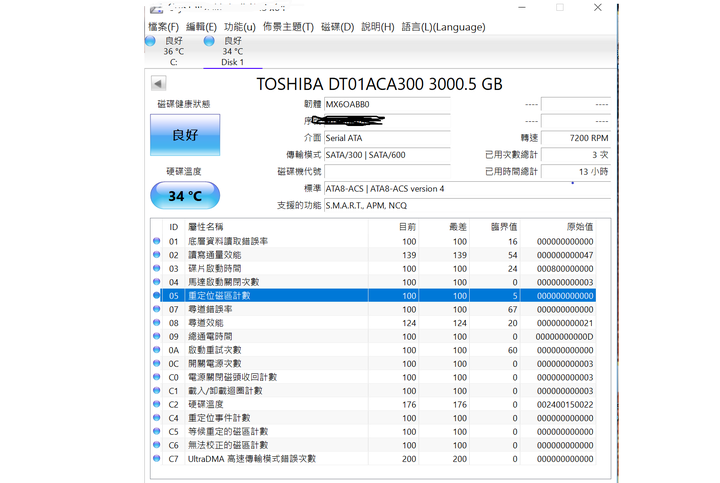Click the status dot for attribute 0A
The image size is (720, 483).
click(x=157, y=349)
